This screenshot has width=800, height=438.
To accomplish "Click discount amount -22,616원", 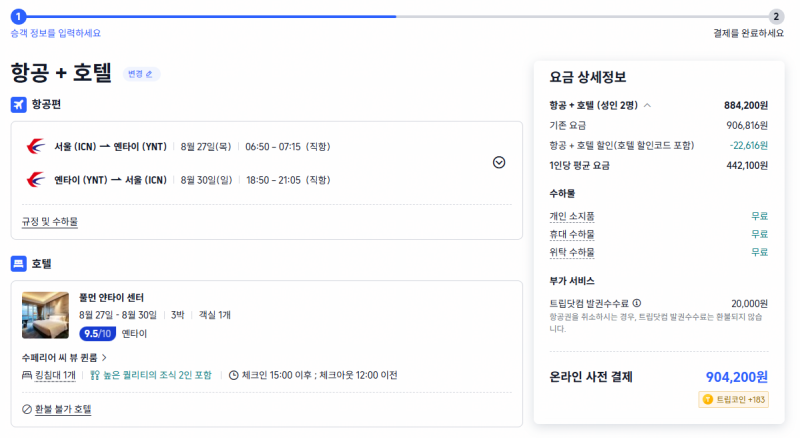I will pos(748,145).
